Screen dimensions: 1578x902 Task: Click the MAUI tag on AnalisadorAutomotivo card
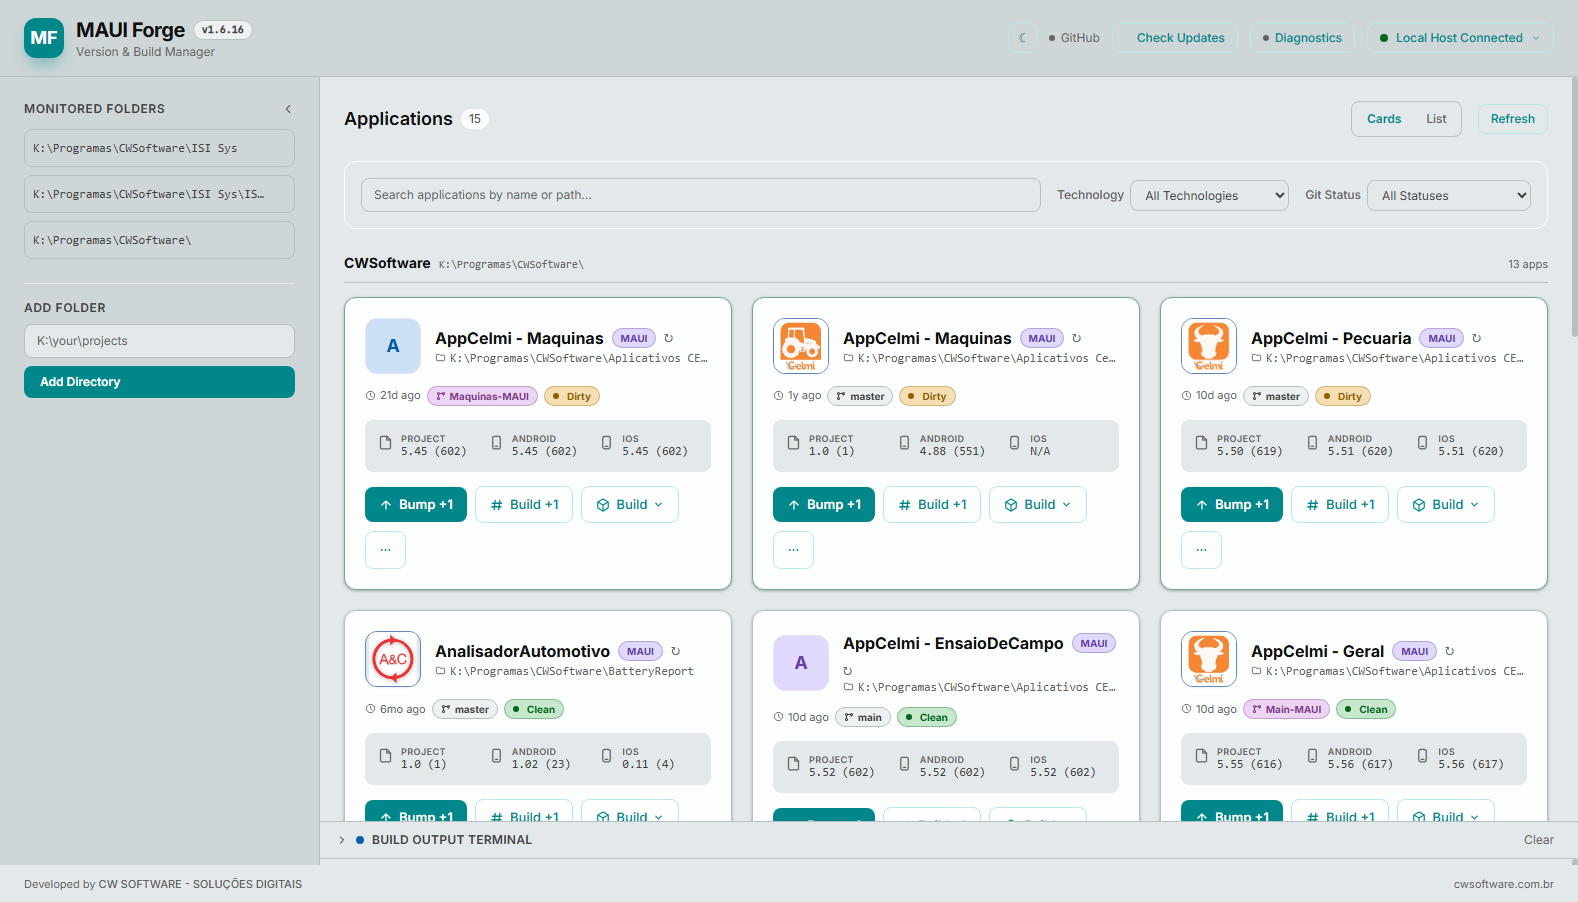coord(640,651)
